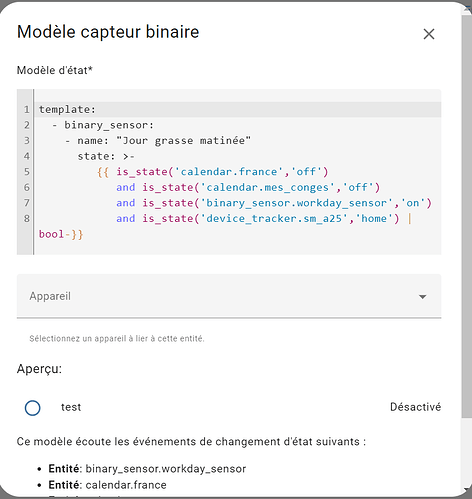
Task: Open the Appareil dropdown
Action: point(229,296)
